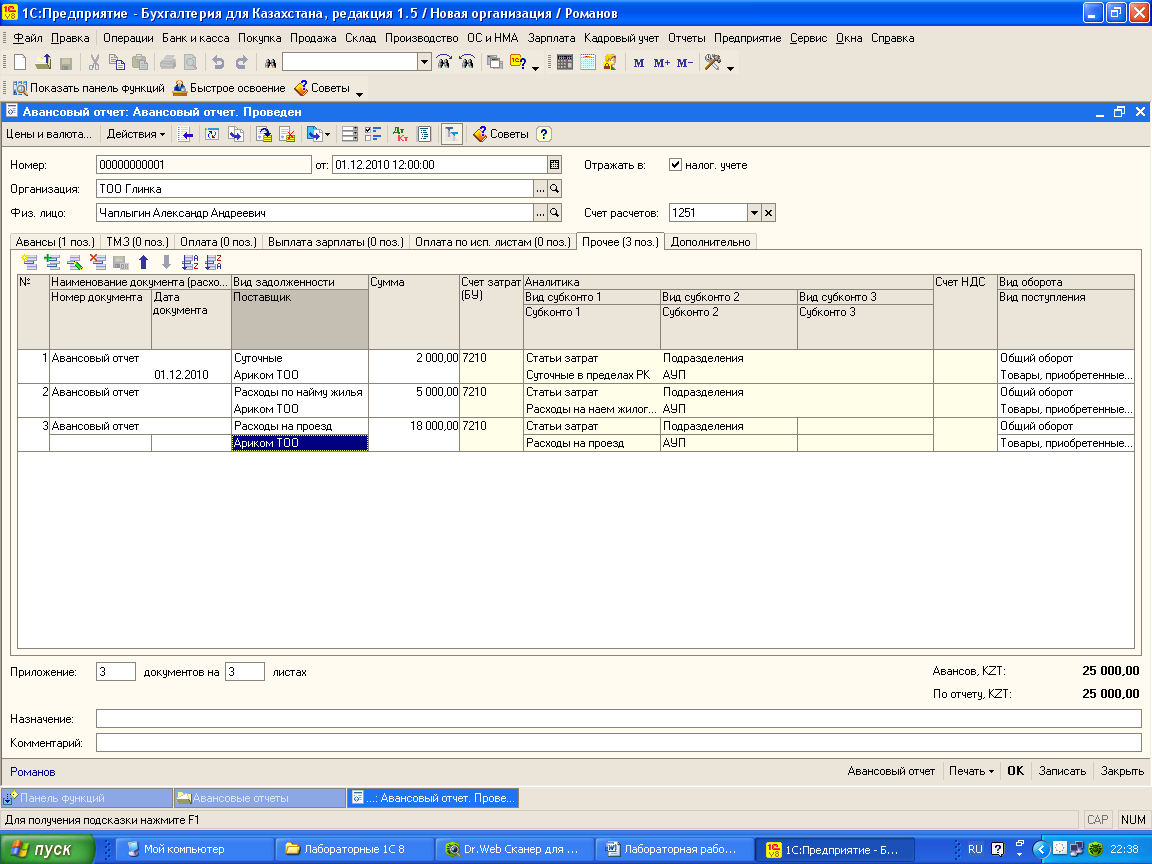Switch to the Оплата (0 поз.) tab
Viewport: 1152px width, 864px height.
coord(218,242)
